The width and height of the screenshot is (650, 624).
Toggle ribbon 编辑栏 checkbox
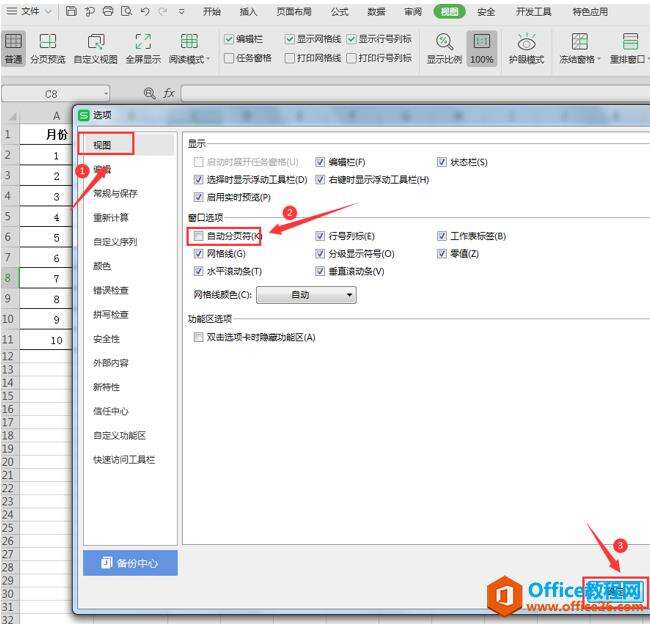[x=229, y=39]
